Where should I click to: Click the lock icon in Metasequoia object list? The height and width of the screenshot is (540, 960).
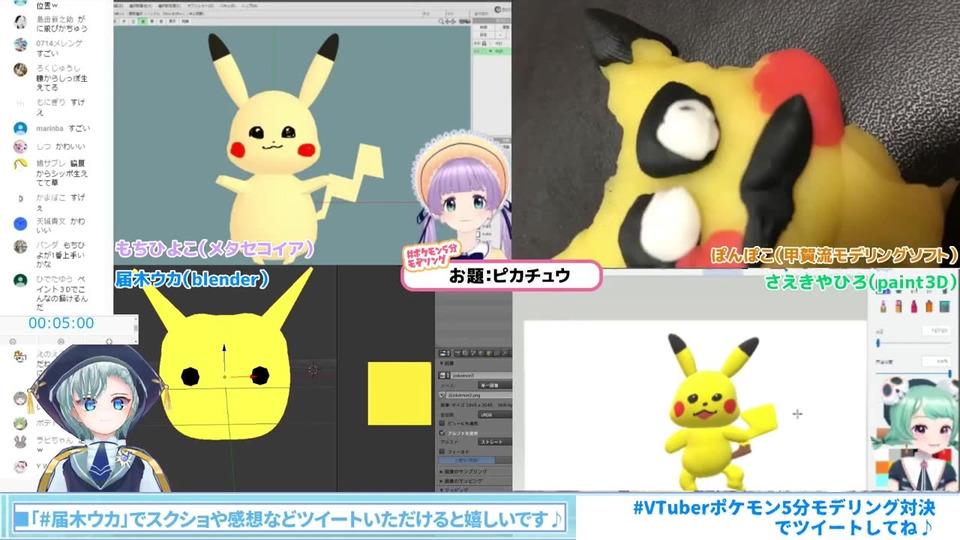(x=484, y=43)
